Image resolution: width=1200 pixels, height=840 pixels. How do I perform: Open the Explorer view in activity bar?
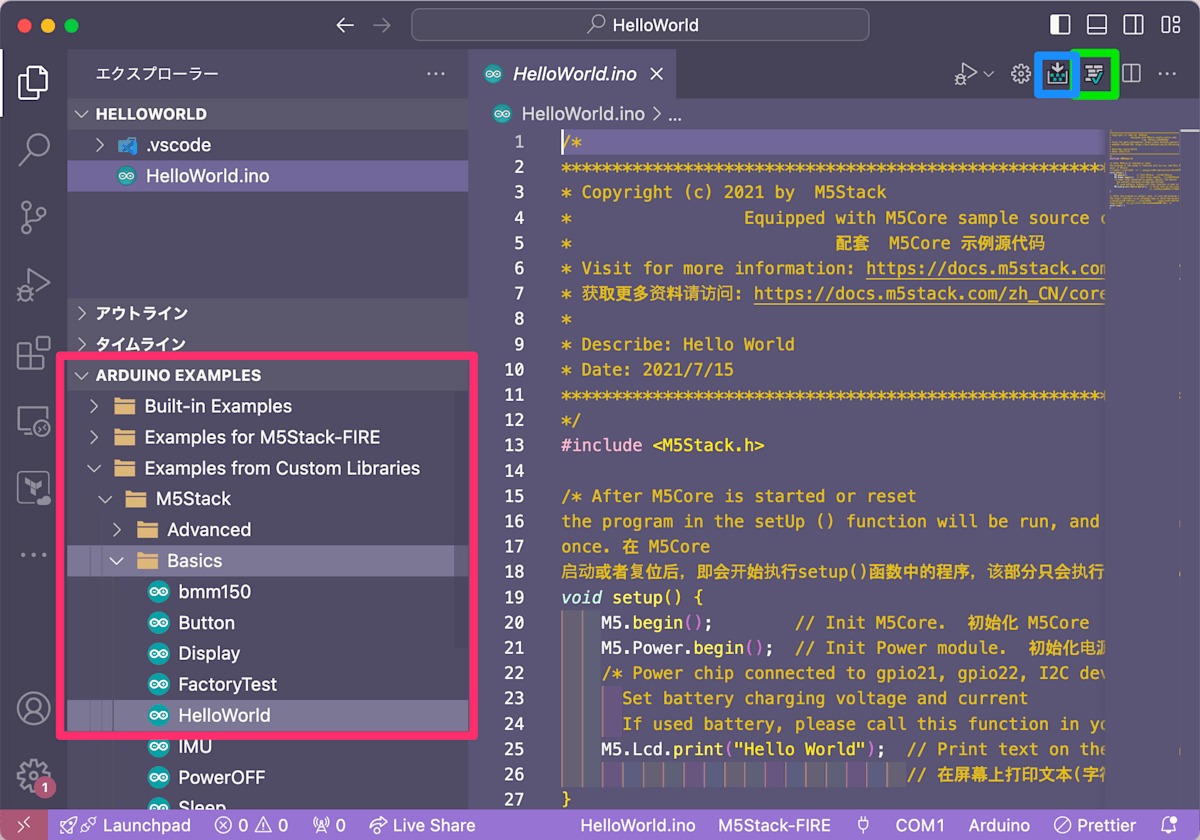[x=33, y=83]
